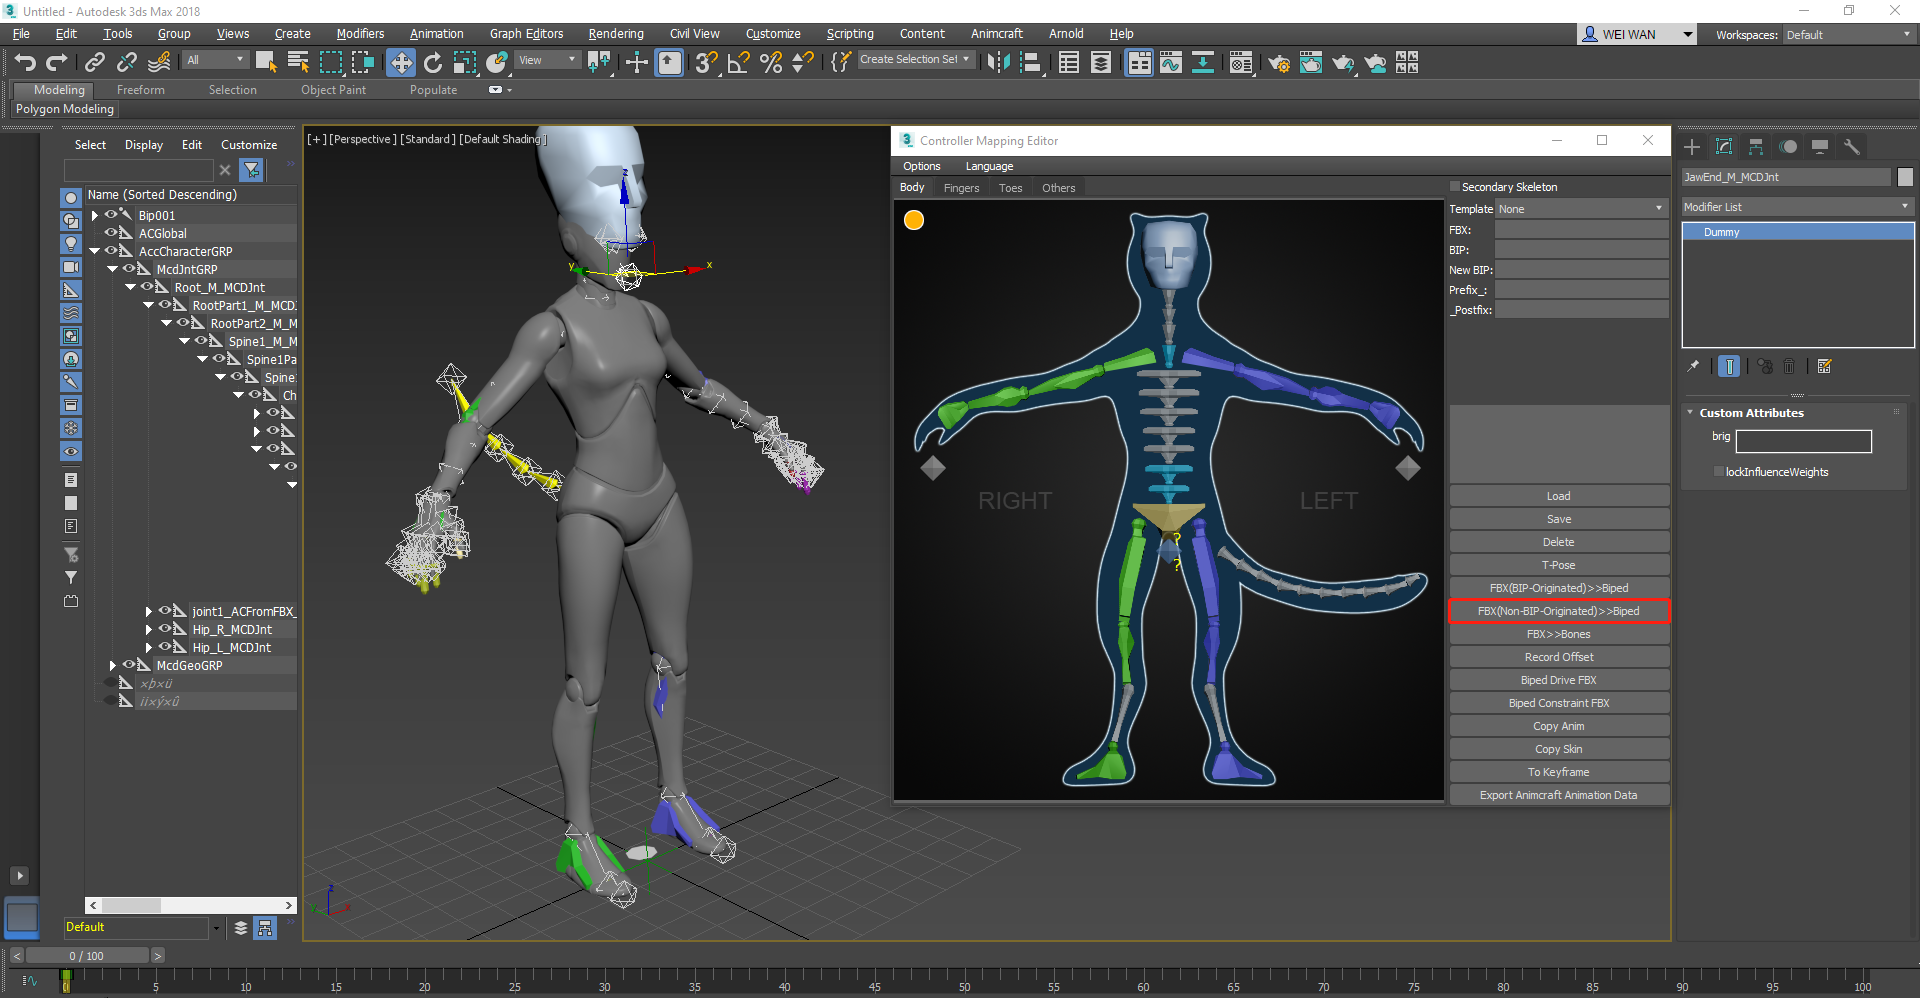Open the Render Setup teapot icon
Viewport: 1920px width, 998px height.
(x=1278, y=63)
